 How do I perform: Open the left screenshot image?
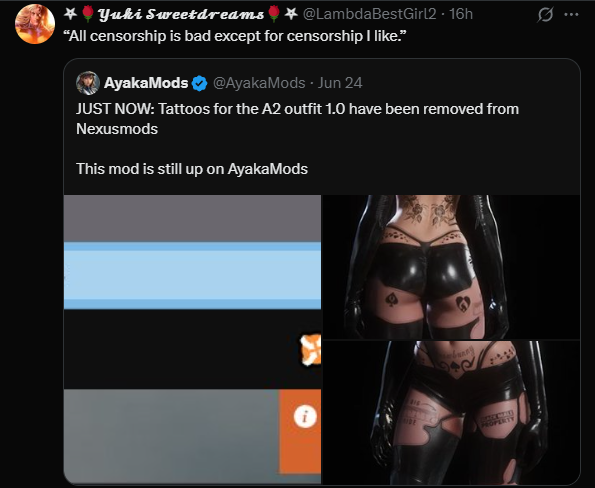tap(192, 340)
